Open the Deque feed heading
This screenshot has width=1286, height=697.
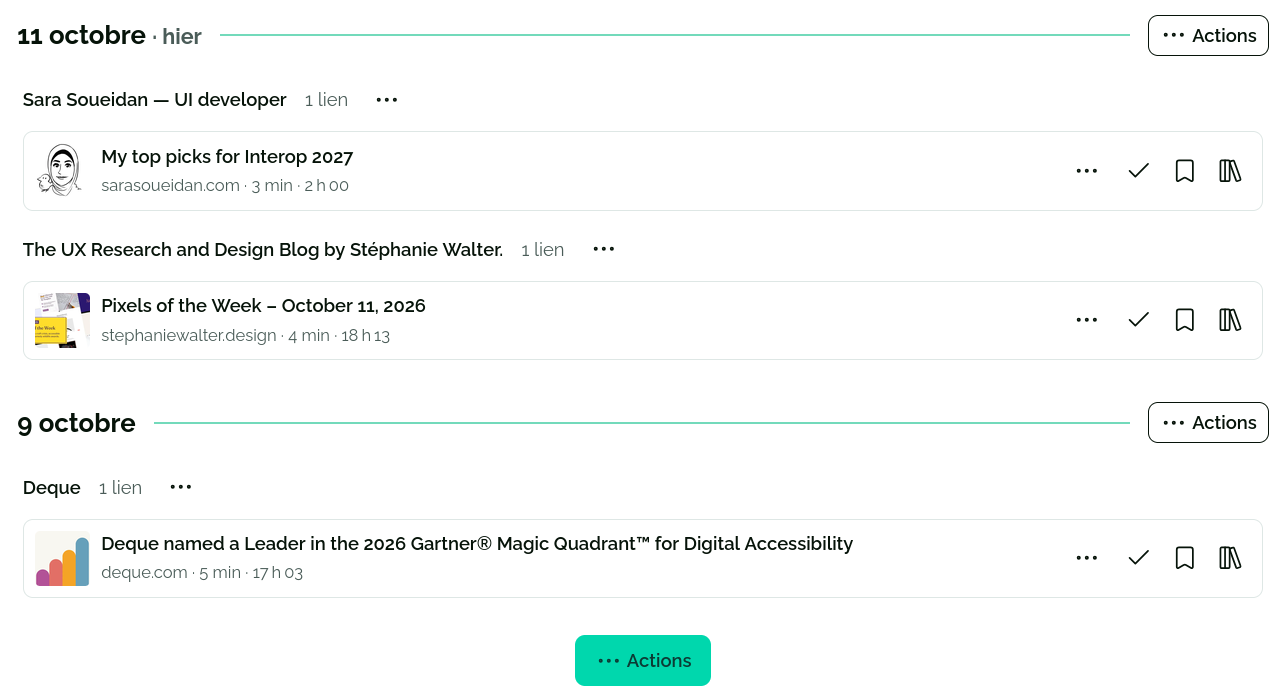click(52, 488)
